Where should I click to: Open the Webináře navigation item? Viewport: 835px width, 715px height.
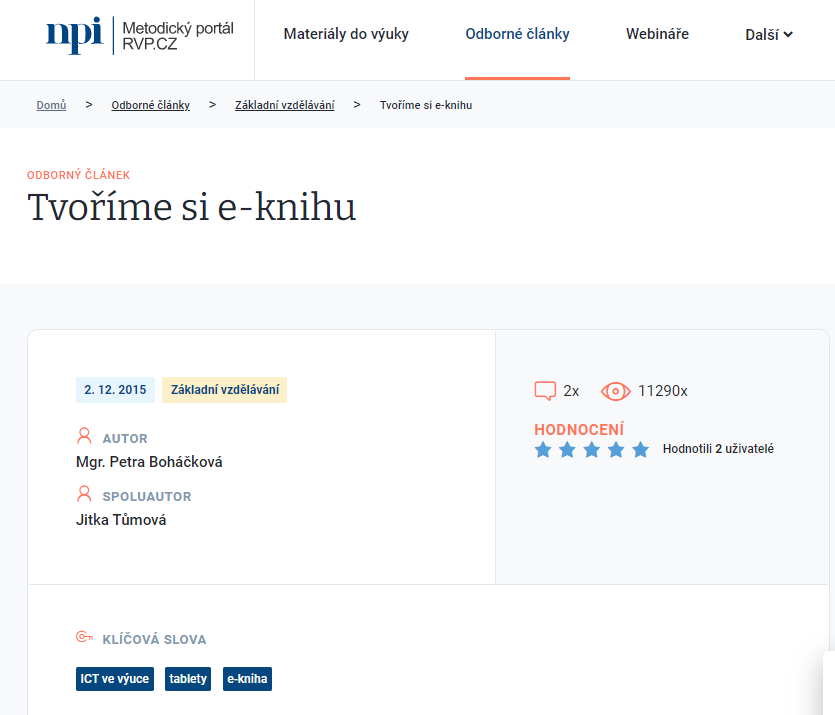point(657,35)
